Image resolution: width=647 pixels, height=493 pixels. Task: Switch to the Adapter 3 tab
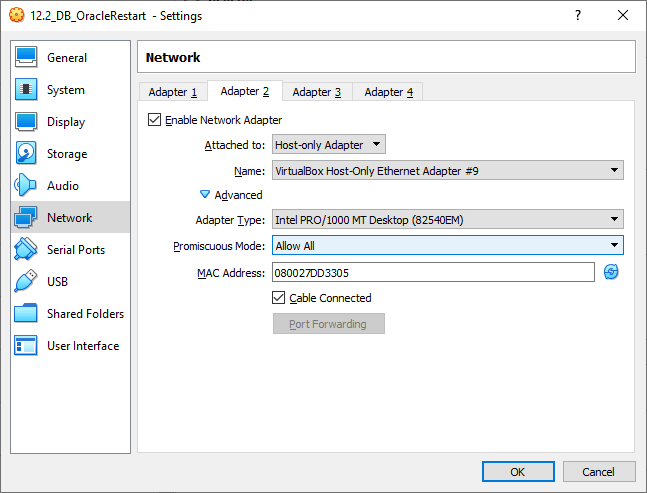[x=316, y=92]
